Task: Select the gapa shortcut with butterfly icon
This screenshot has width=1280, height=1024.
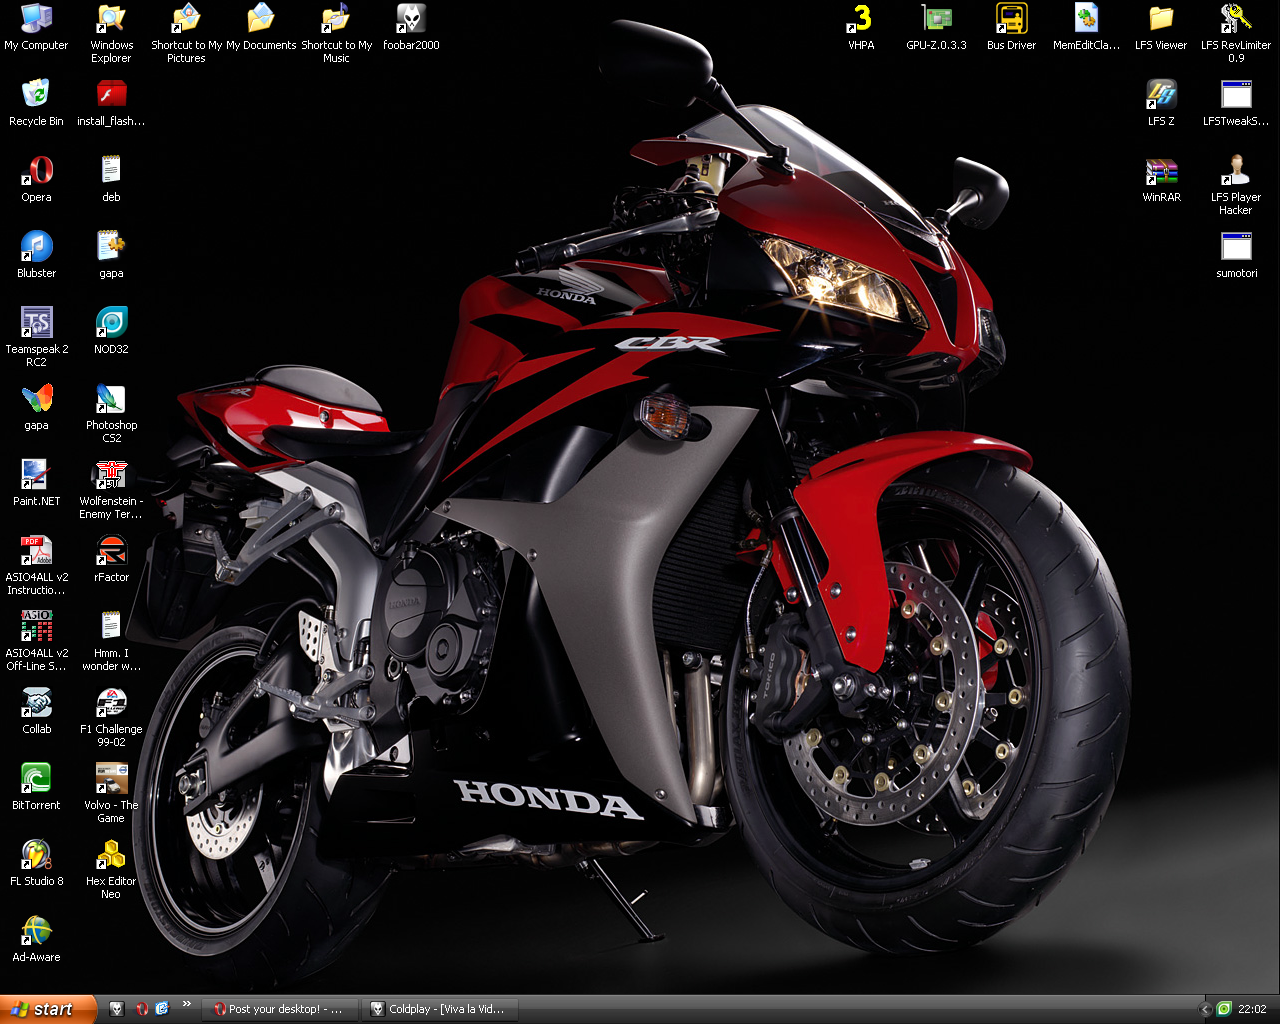Action: pyautogui.click(x=36, y=408)
